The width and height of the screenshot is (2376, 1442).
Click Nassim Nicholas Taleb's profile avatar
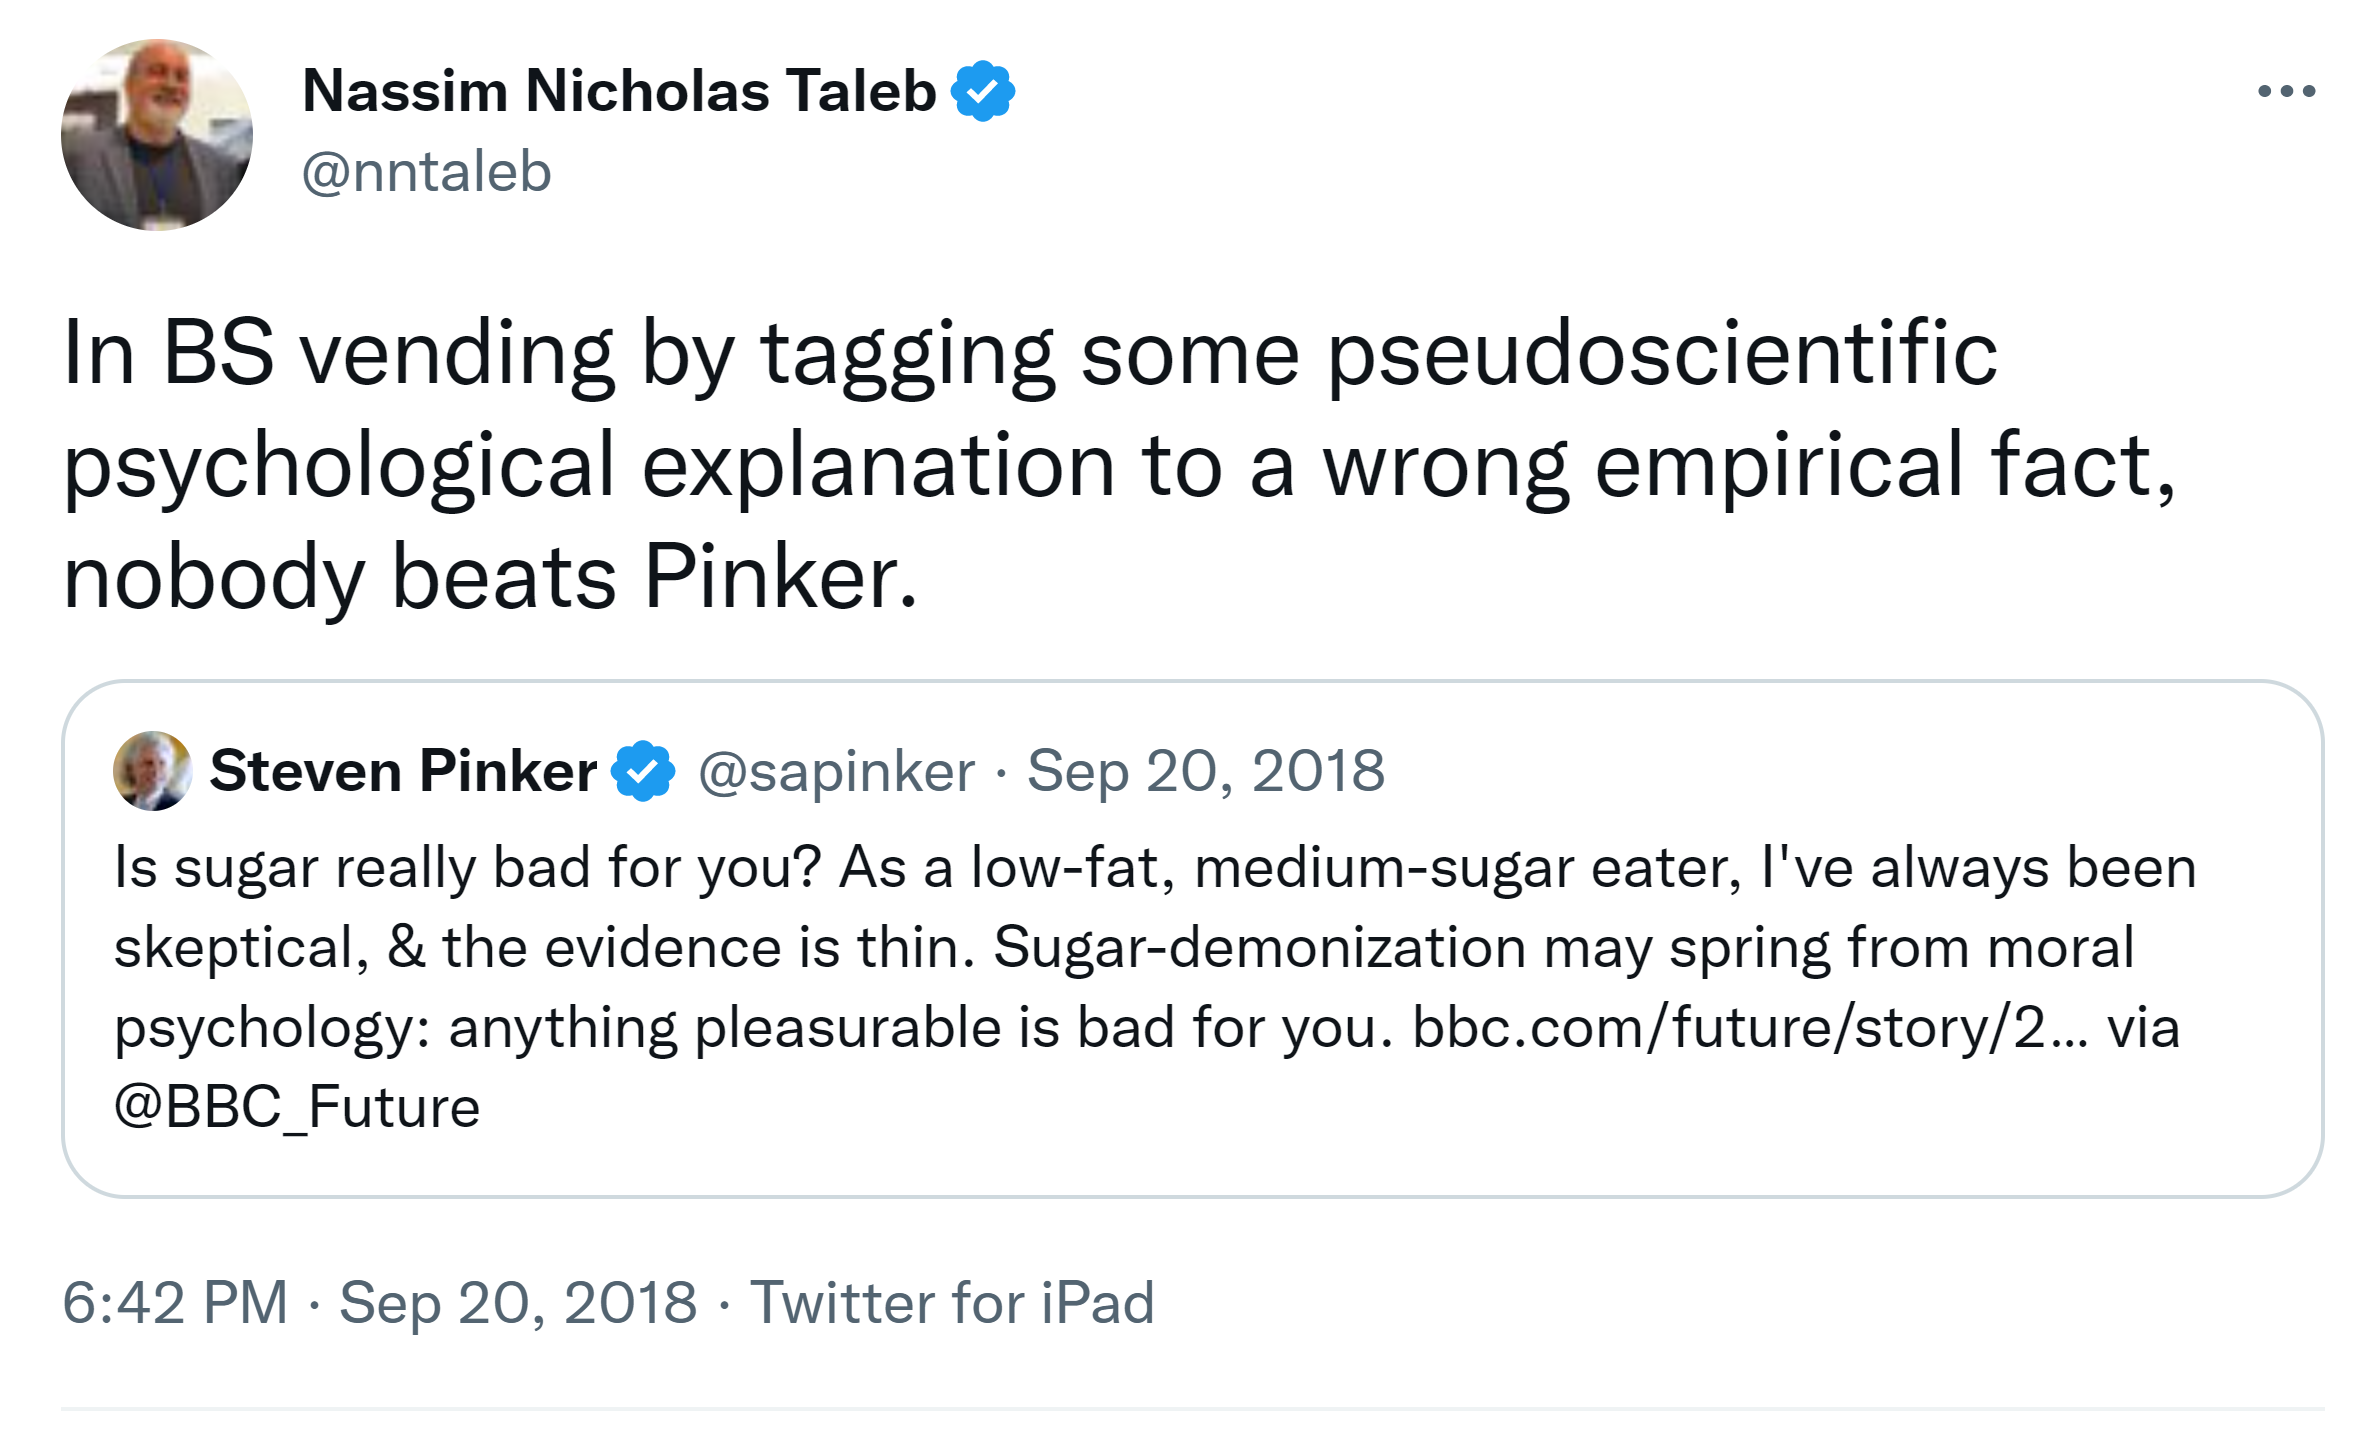[157, 135]
